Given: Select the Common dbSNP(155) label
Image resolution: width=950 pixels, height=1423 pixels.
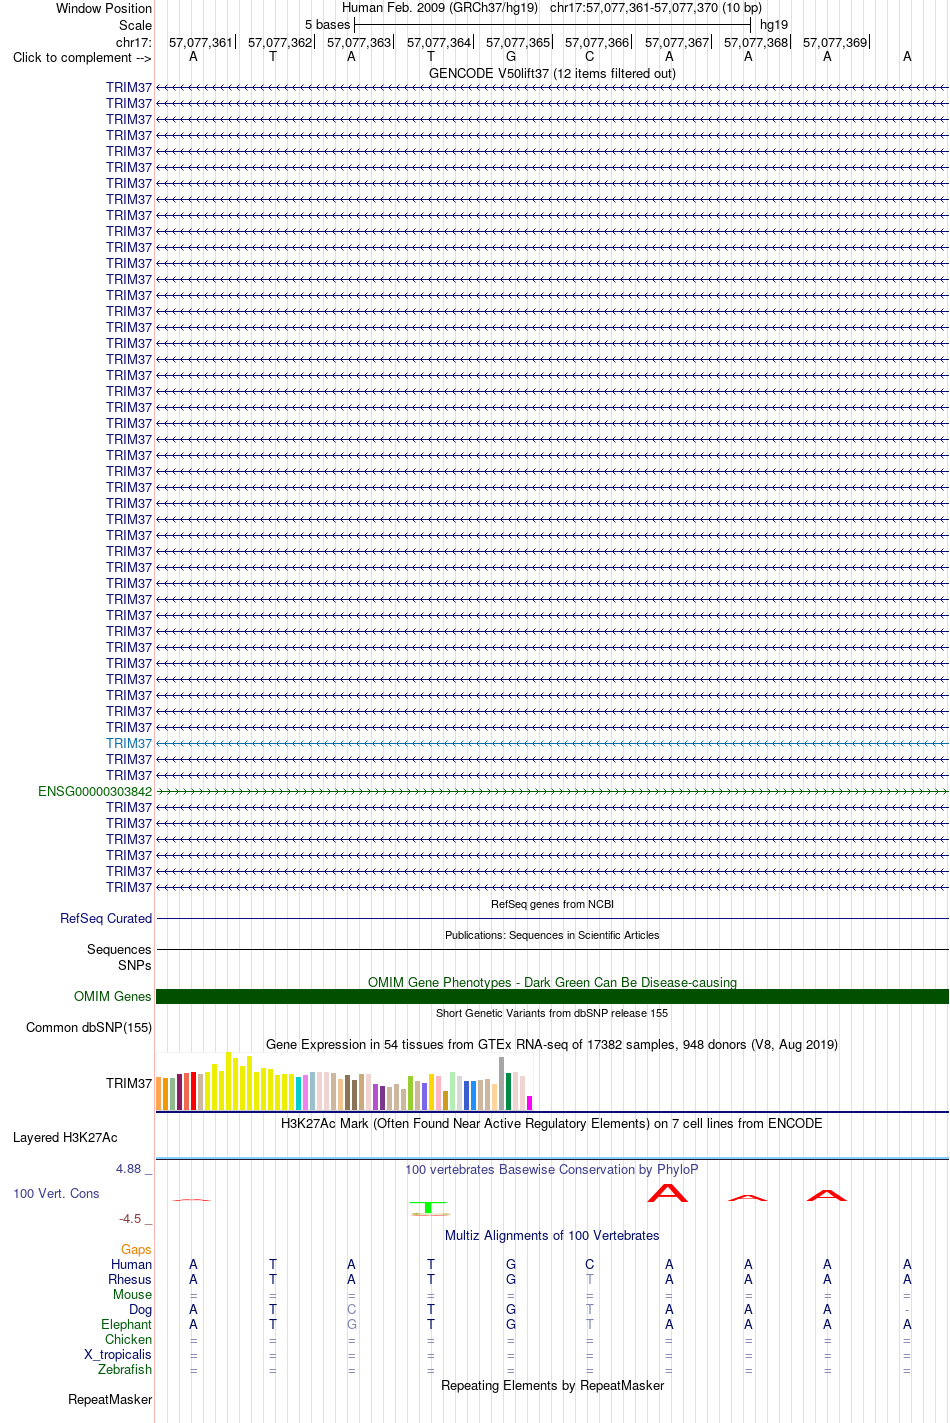Looking at the screenshot, I should pos(89,1027).
